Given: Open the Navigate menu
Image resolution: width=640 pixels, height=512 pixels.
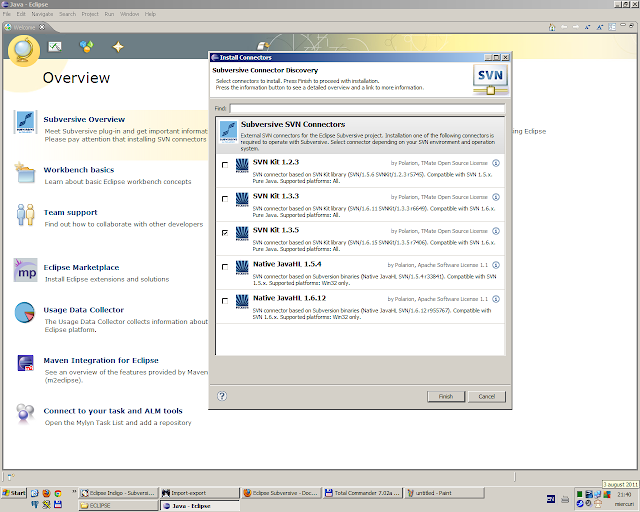Looking at the screenshot, I should point(42,14).
